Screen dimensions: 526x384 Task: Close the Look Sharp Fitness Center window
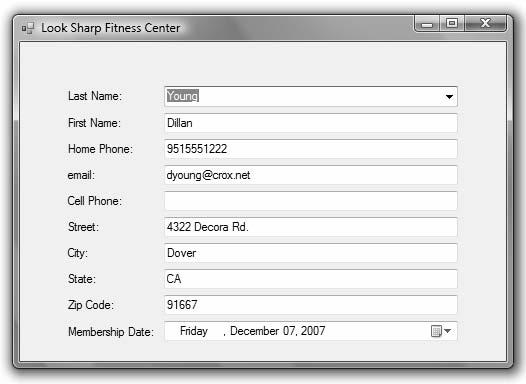point(485,23)
